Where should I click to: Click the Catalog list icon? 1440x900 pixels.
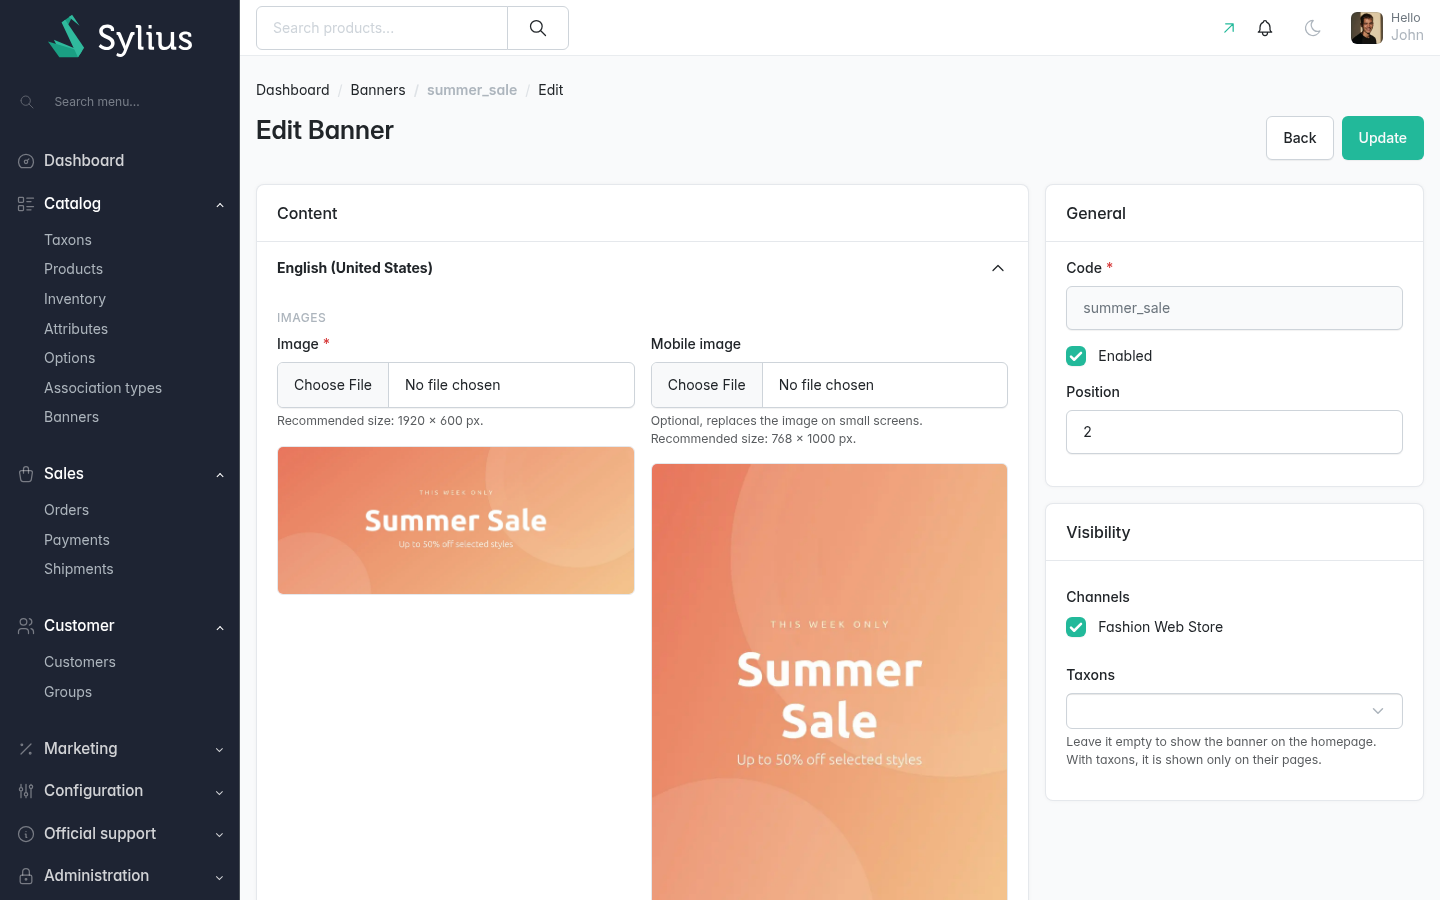26,204
